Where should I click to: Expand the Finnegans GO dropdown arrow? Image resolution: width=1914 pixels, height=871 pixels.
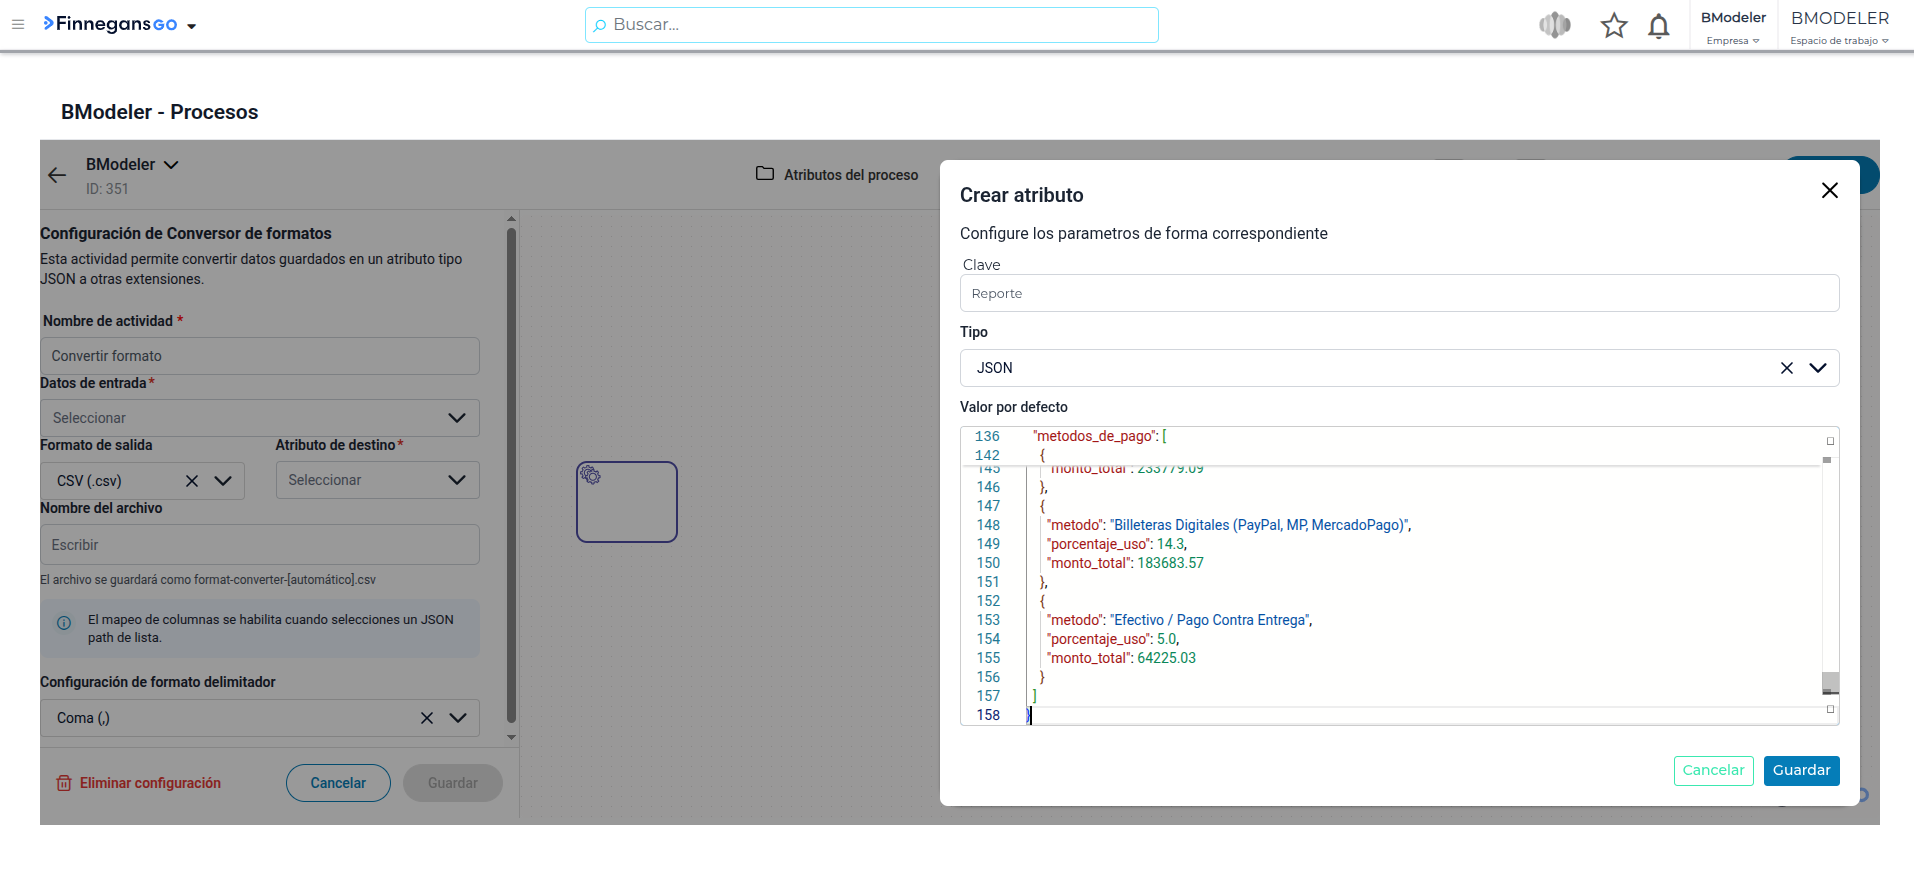[191, 26]
